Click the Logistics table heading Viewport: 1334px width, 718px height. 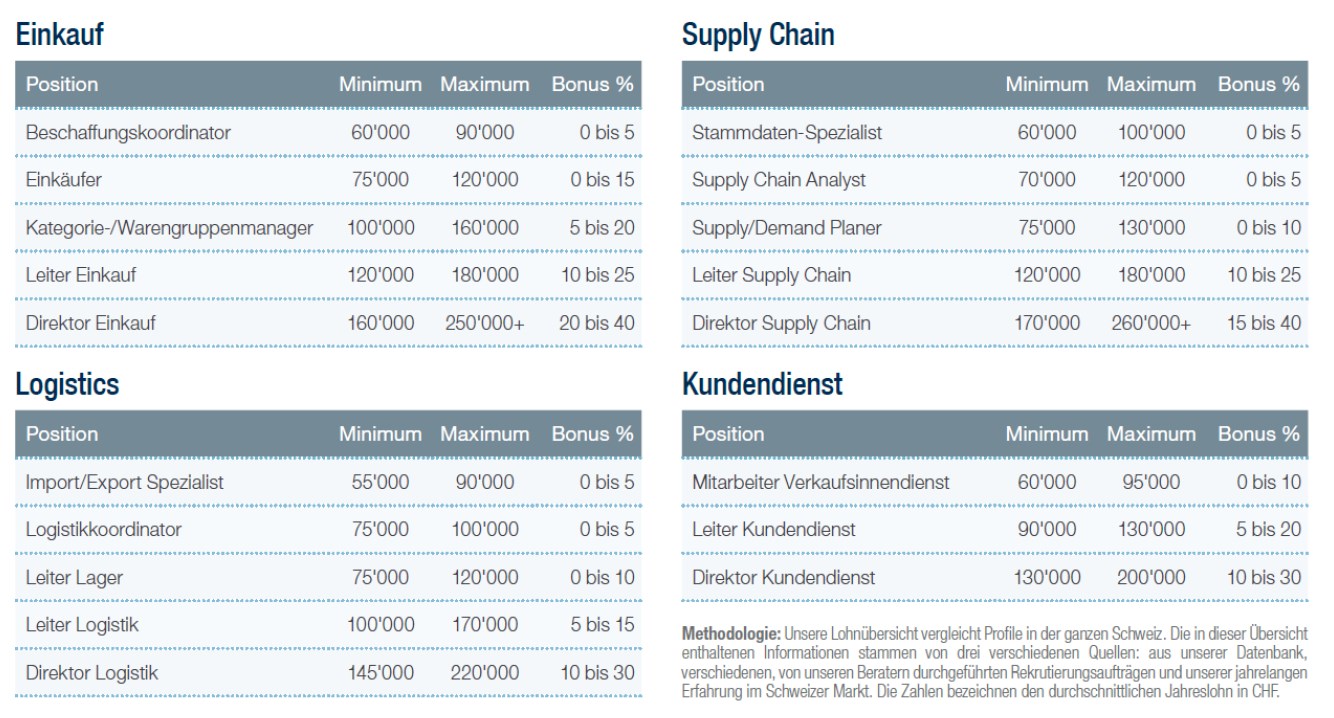pos(67,384)
